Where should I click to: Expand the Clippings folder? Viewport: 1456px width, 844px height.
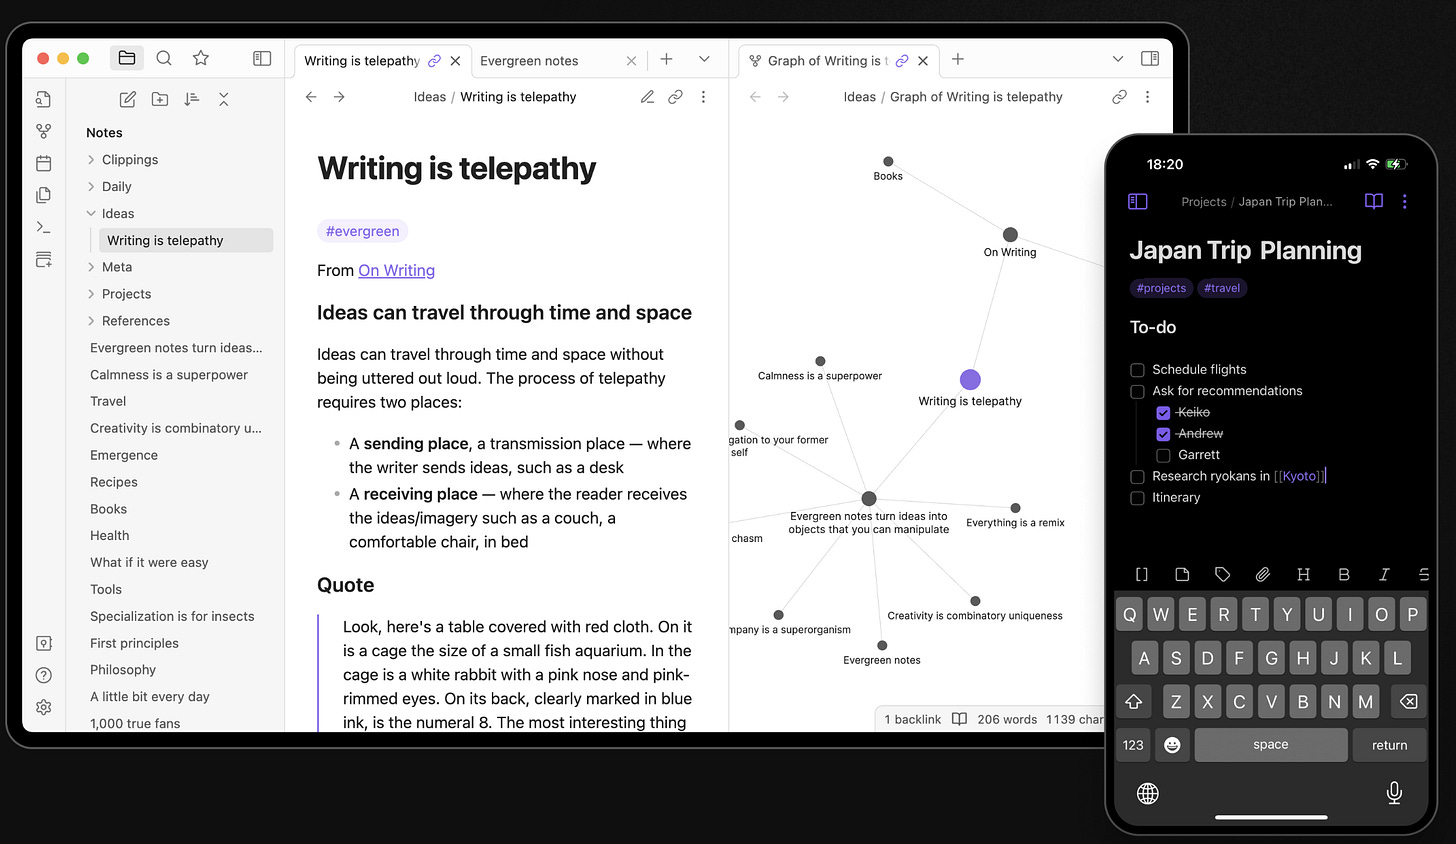(x=91, y=160)
